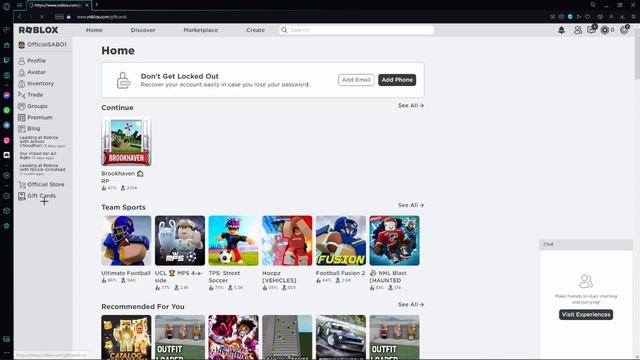
Task: Open the Profile sidebar icon
Action: pyautogui.click(x=22, y=61)
